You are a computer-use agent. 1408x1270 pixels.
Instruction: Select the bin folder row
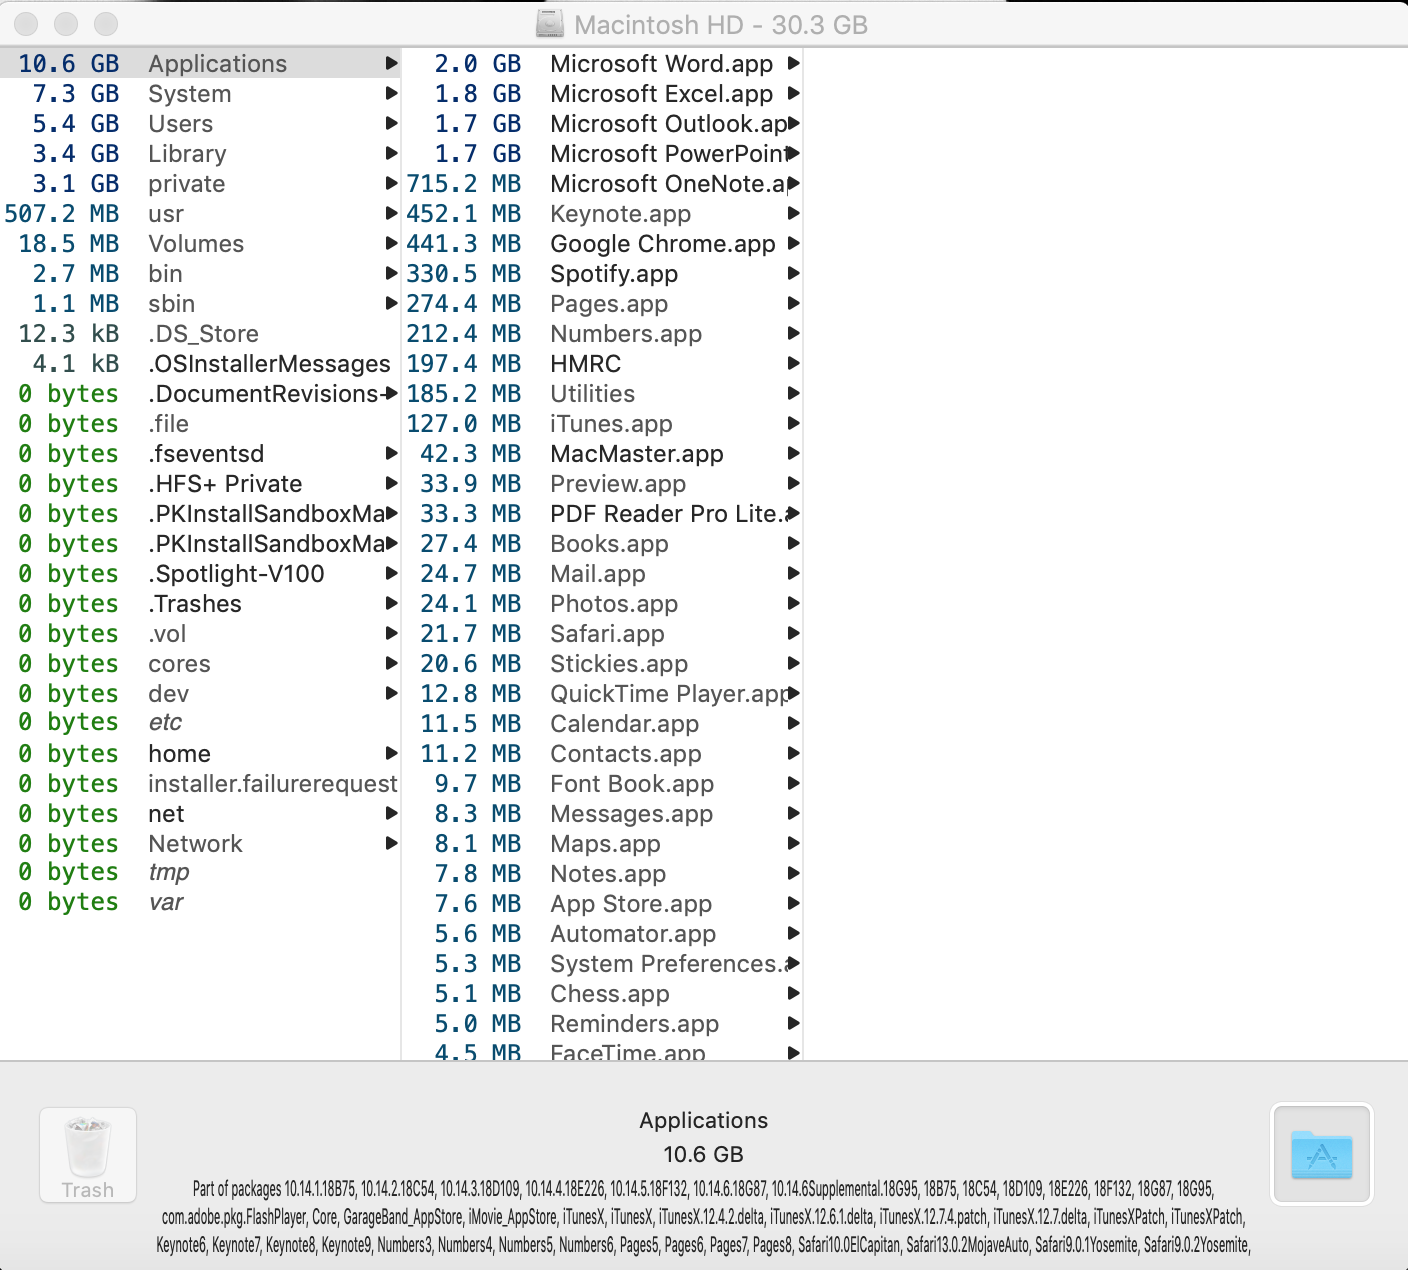point(200,274)
